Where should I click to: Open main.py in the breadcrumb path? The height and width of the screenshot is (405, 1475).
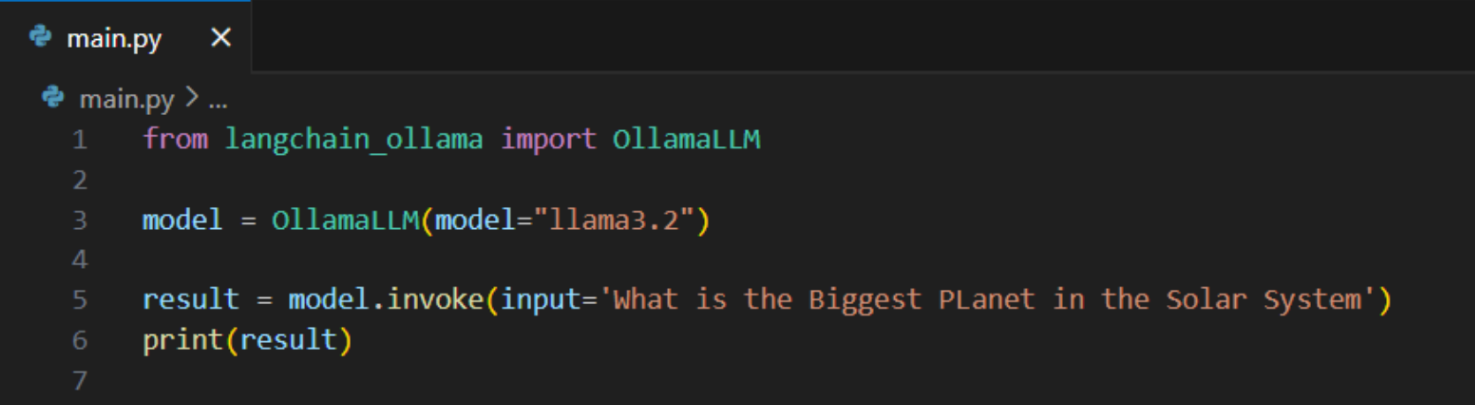coord(126,99)
